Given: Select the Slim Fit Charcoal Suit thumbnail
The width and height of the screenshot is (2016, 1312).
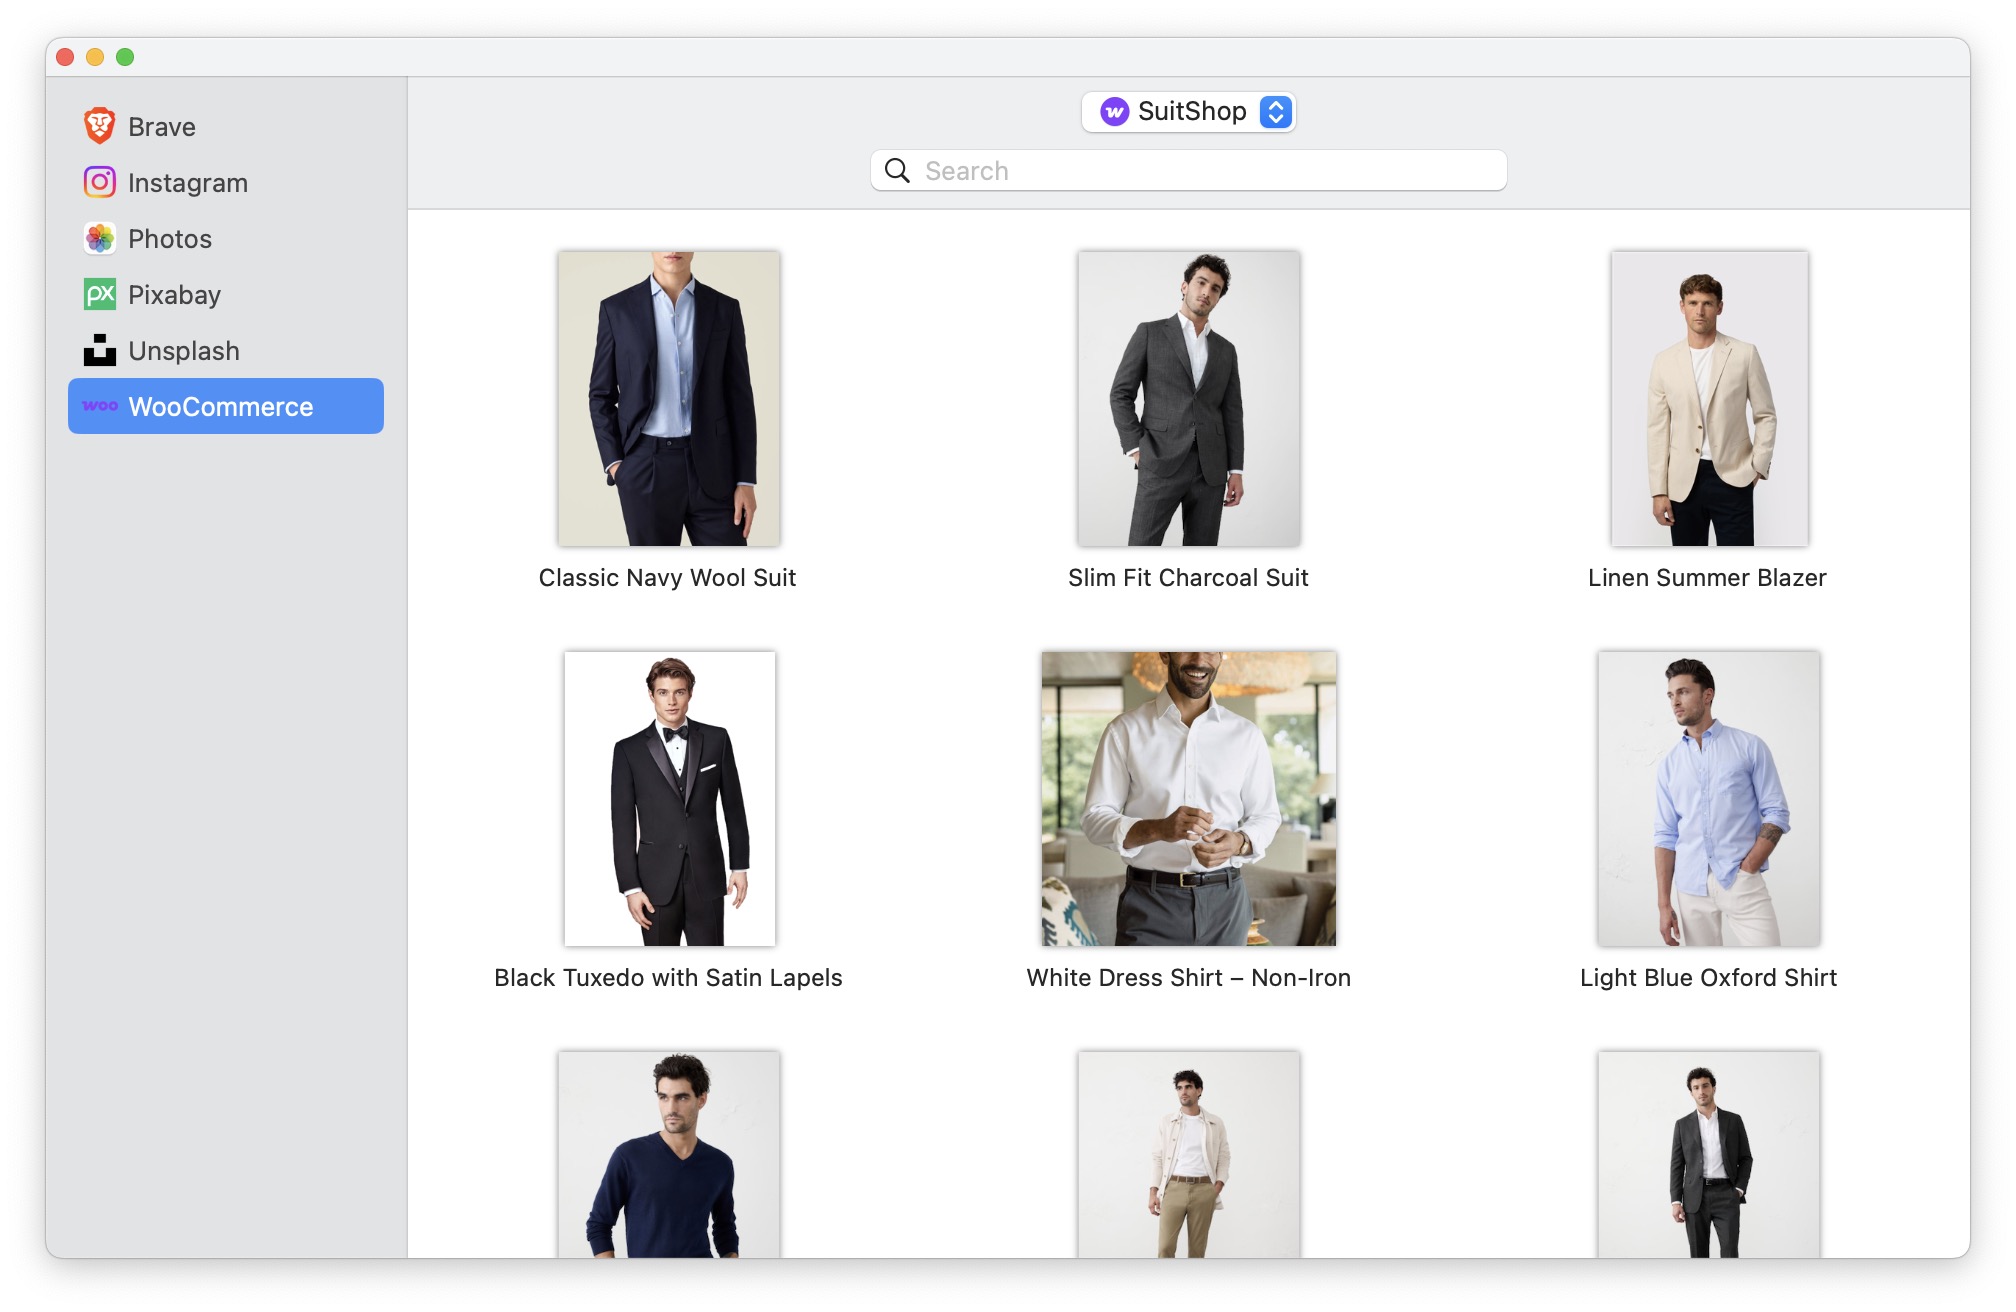Looking at the screenshot, I should [1189, 398].
